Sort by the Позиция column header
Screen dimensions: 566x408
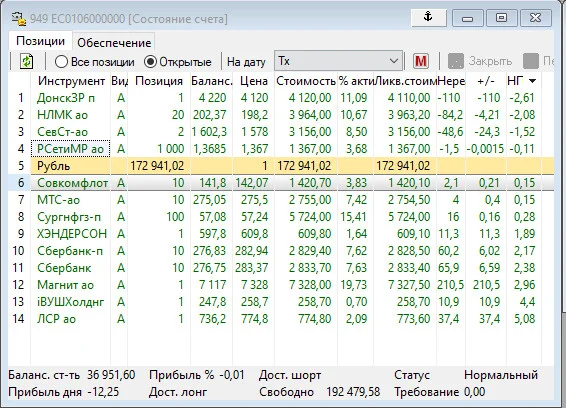point(159,81)
